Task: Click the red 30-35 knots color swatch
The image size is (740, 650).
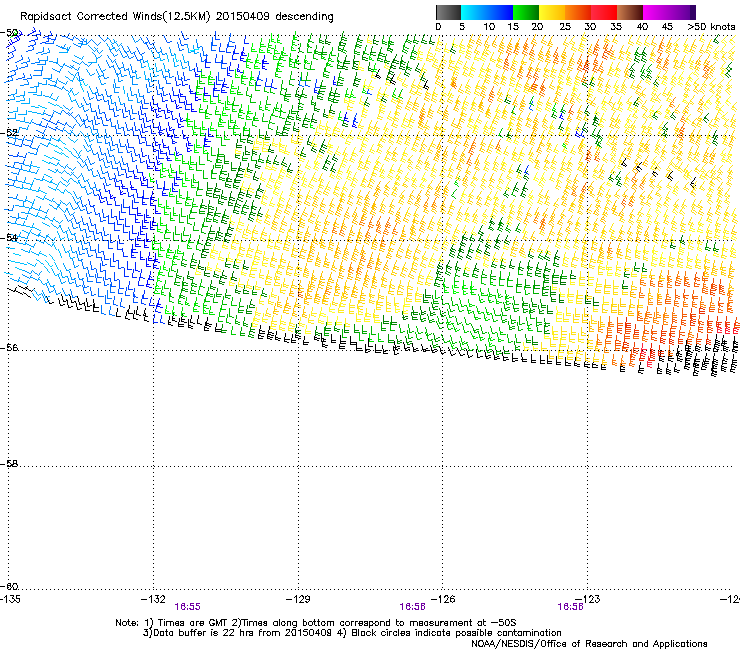Action: pos(604,12)
